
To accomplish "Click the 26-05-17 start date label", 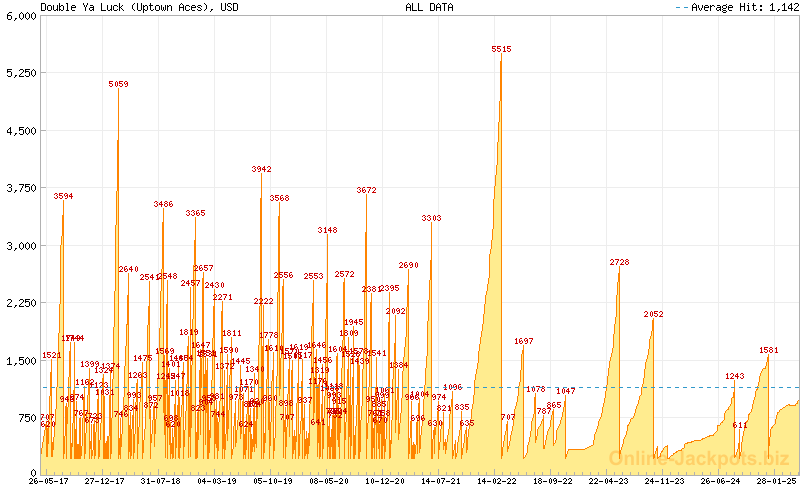I will [46, 481].
